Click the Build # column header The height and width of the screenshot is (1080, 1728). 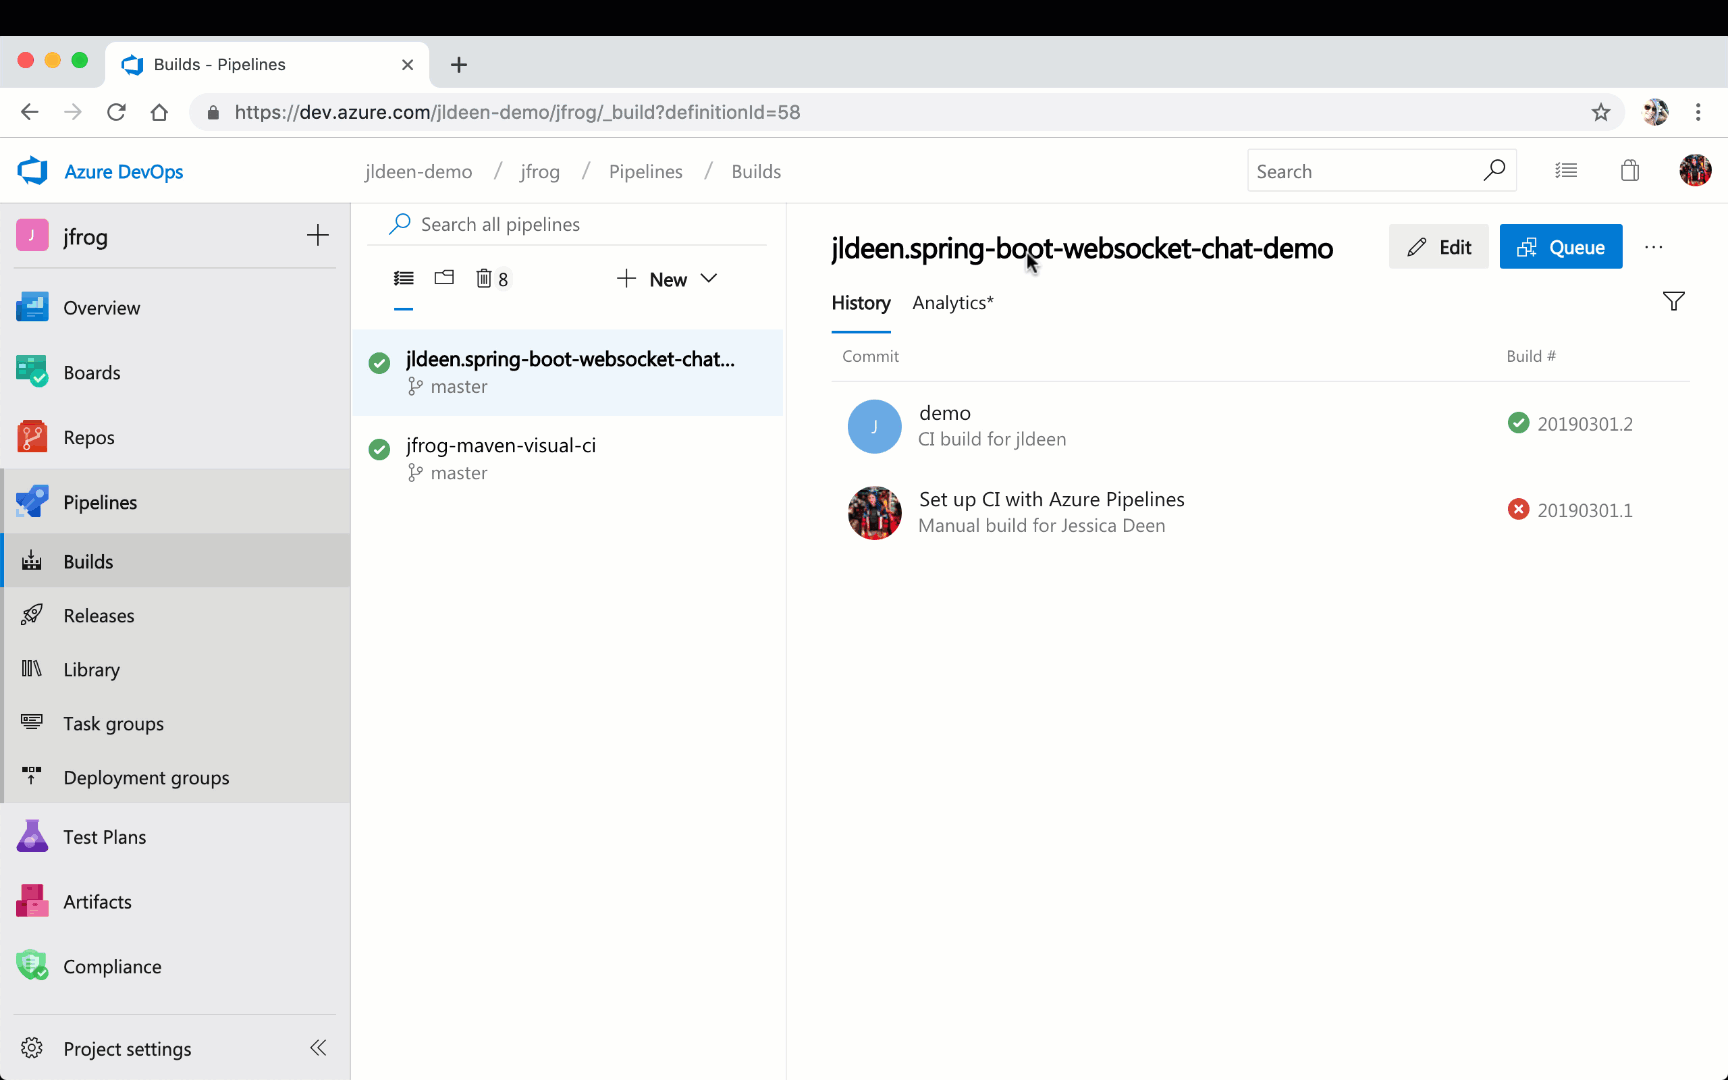1531,356
